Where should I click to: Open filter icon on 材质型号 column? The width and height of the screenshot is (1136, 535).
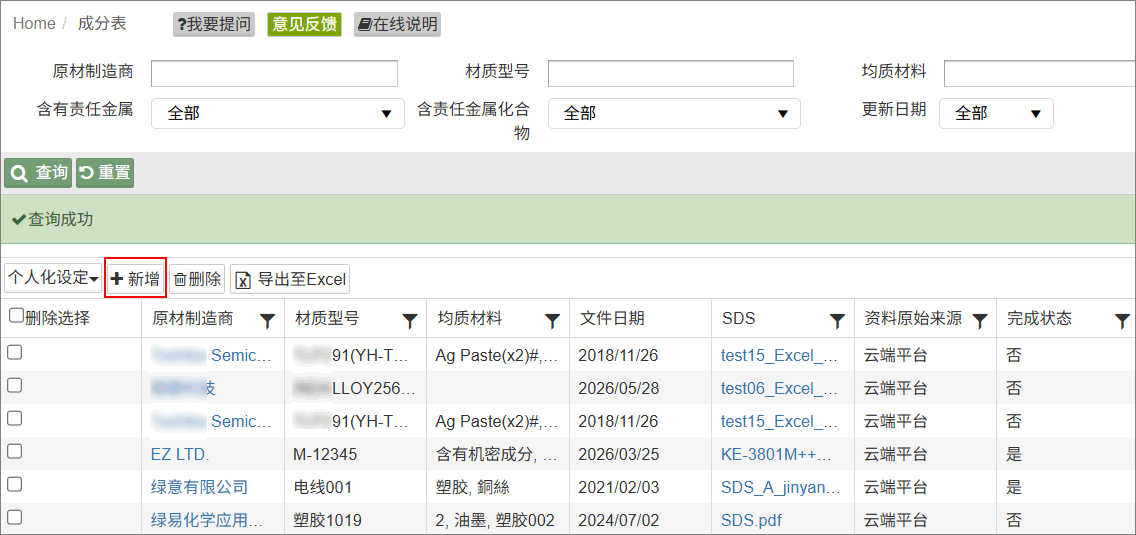pyautogui.click(x=410, y=320)
